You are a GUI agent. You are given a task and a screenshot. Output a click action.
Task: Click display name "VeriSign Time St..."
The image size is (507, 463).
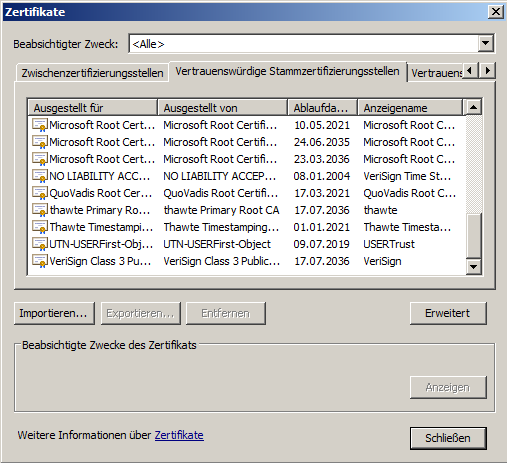(x=407, y=176)
